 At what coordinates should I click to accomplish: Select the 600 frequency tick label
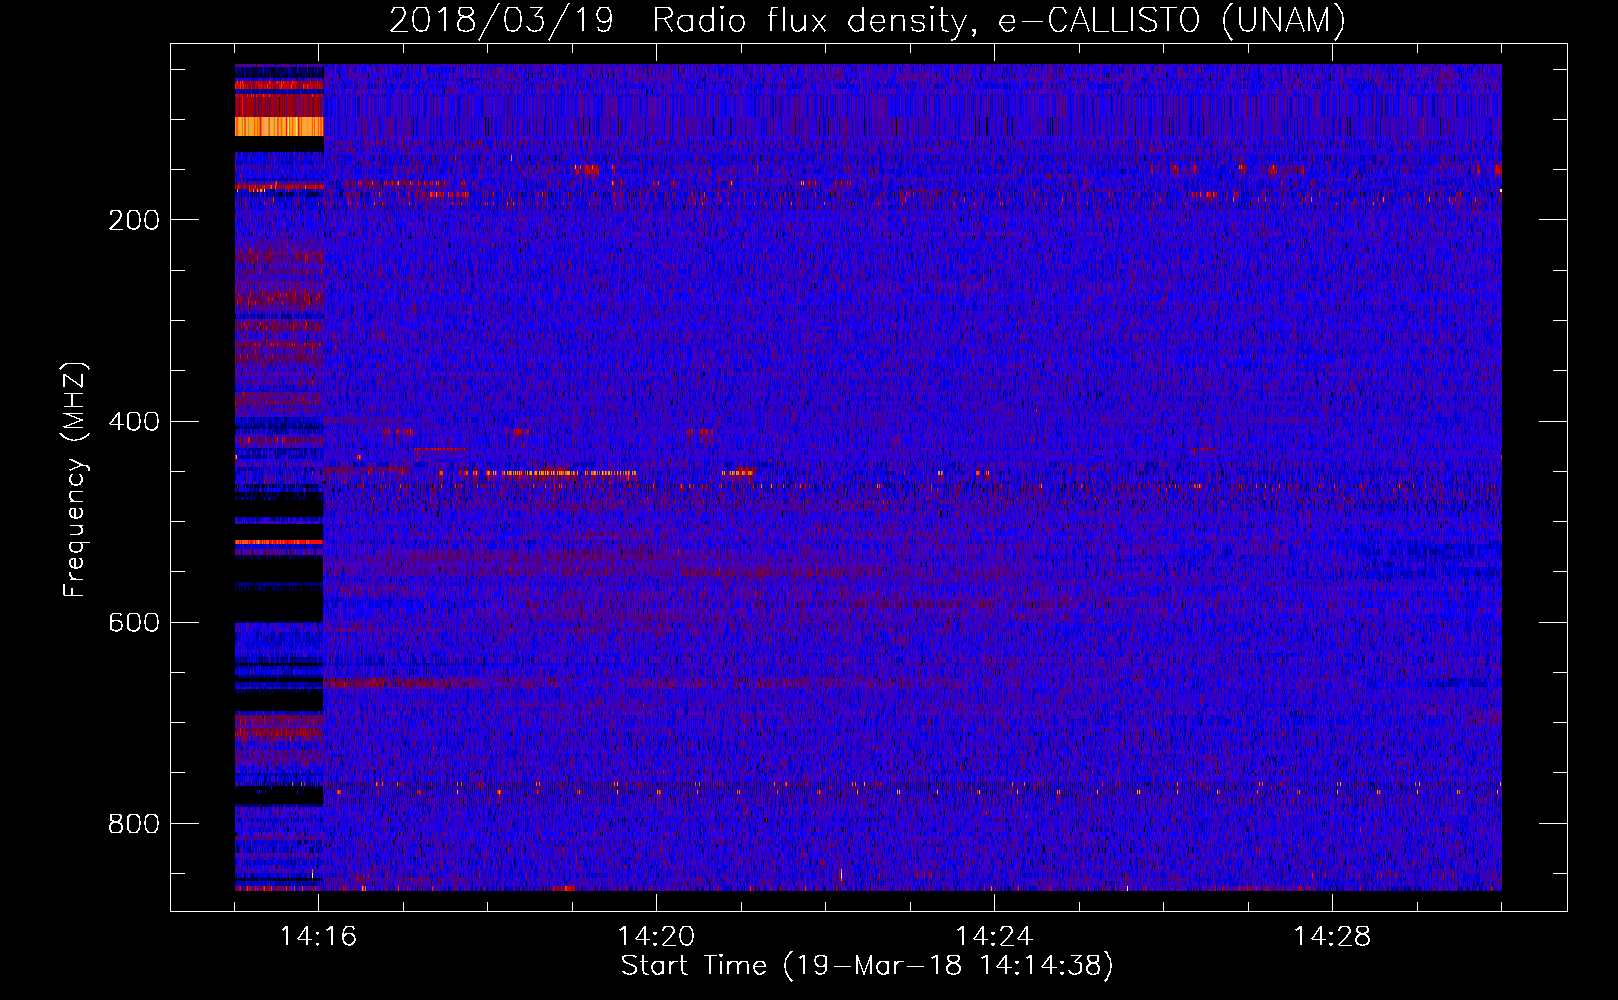(134, 622)
